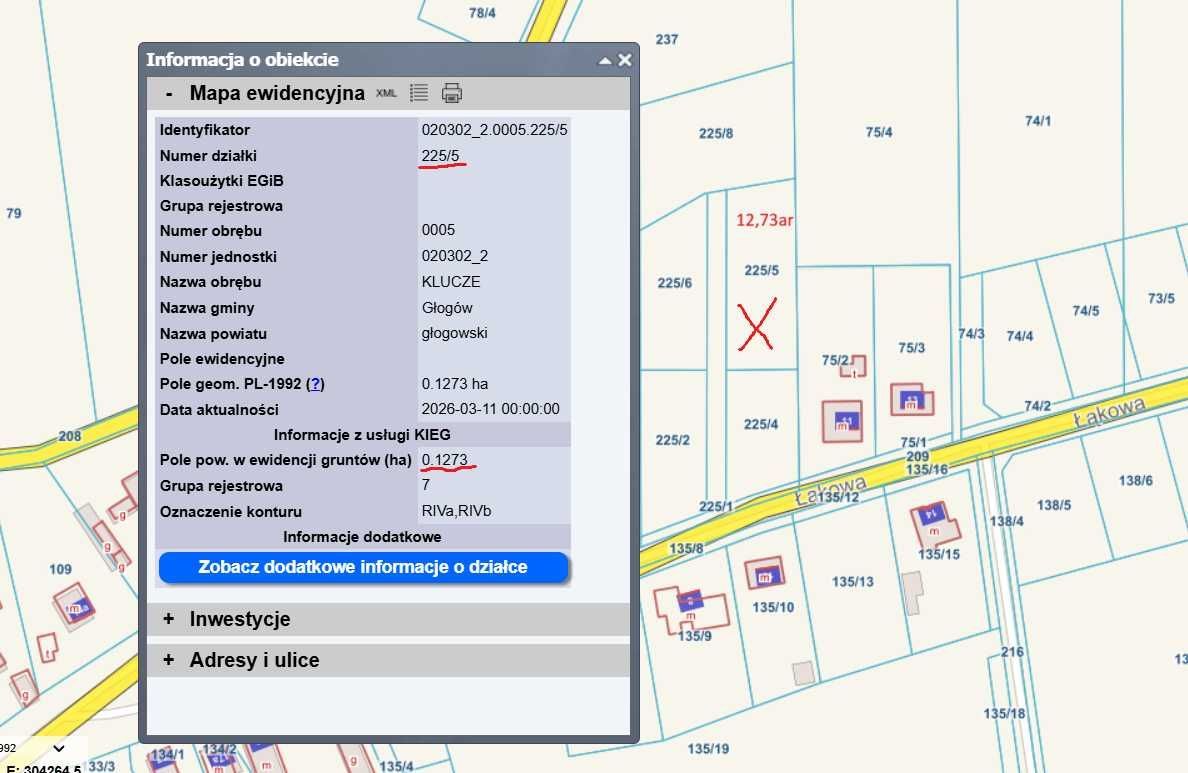Click the yellow road along Łąkowa street
Viewport: 1188px width, 773px height.
tap(1030, 430)
